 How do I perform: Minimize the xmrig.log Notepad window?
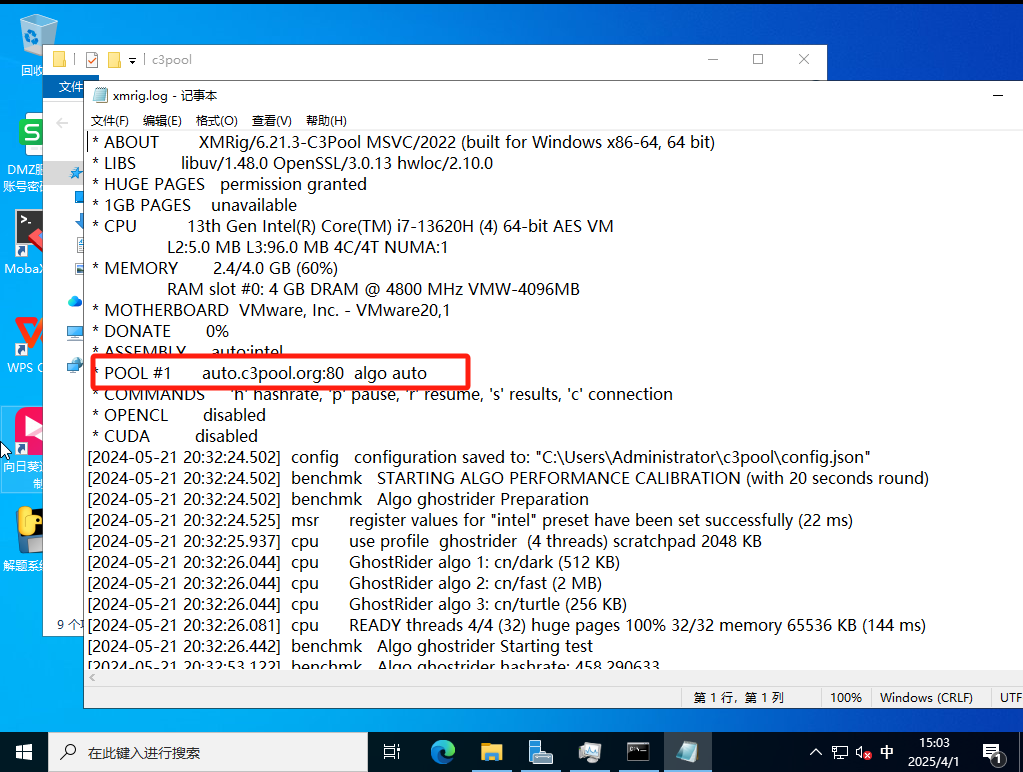click(x=998, y=95)
